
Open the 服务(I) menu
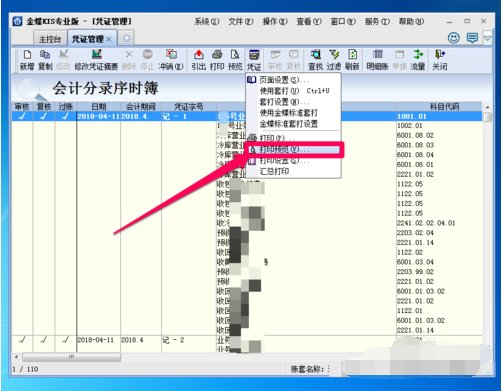coord(377,22)
